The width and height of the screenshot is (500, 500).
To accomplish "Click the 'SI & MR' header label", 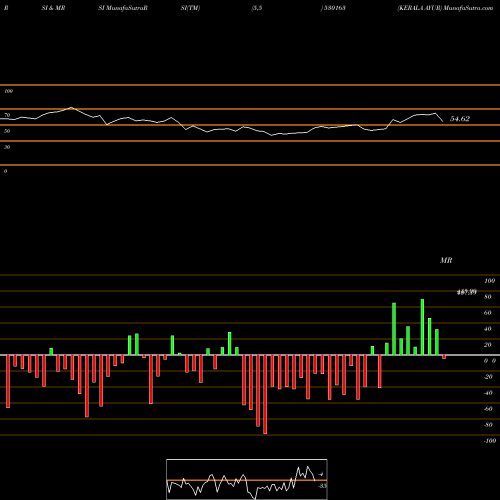I will click(x=53, y=8).
